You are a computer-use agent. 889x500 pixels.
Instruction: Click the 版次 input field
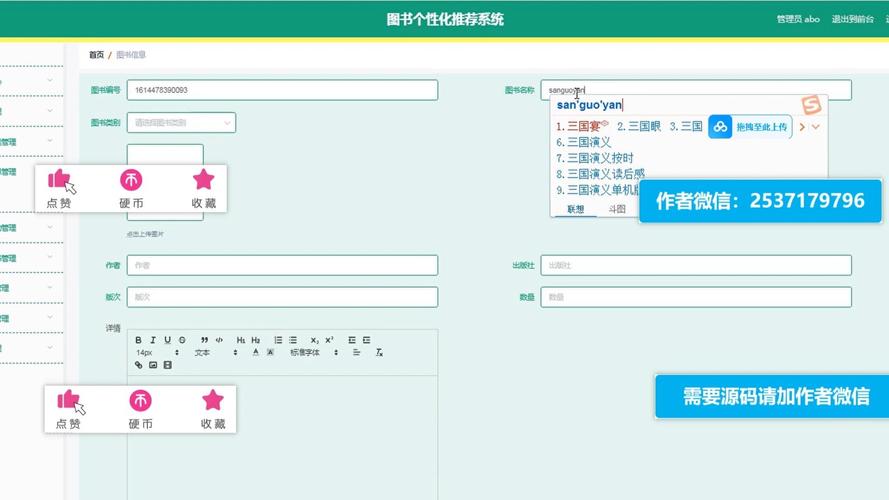(x=282, y=297)
